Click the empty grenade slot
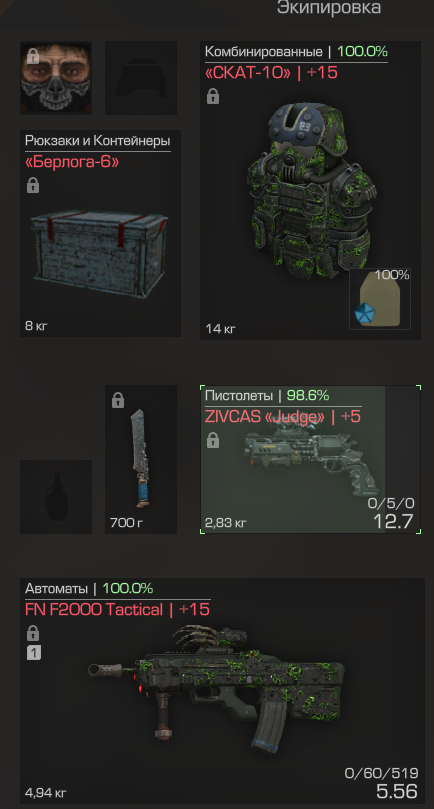Image resolution: width=434 pixels, height=809 pixels. point(56,497)
